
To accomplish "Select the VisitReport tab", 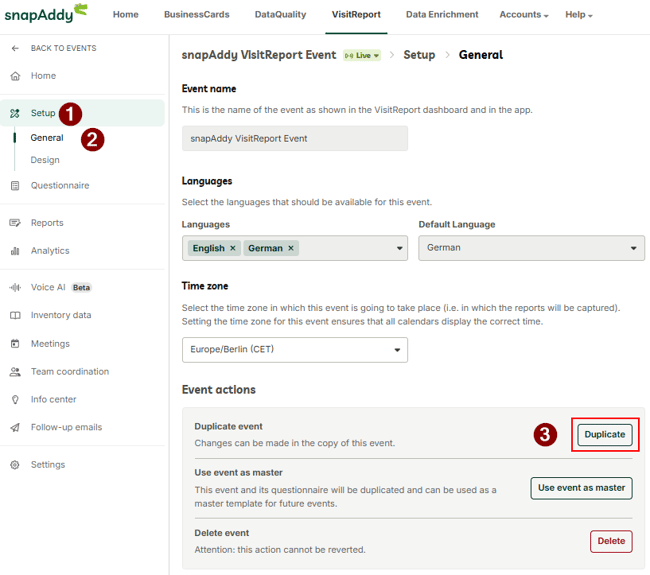I will click(356, 15).
